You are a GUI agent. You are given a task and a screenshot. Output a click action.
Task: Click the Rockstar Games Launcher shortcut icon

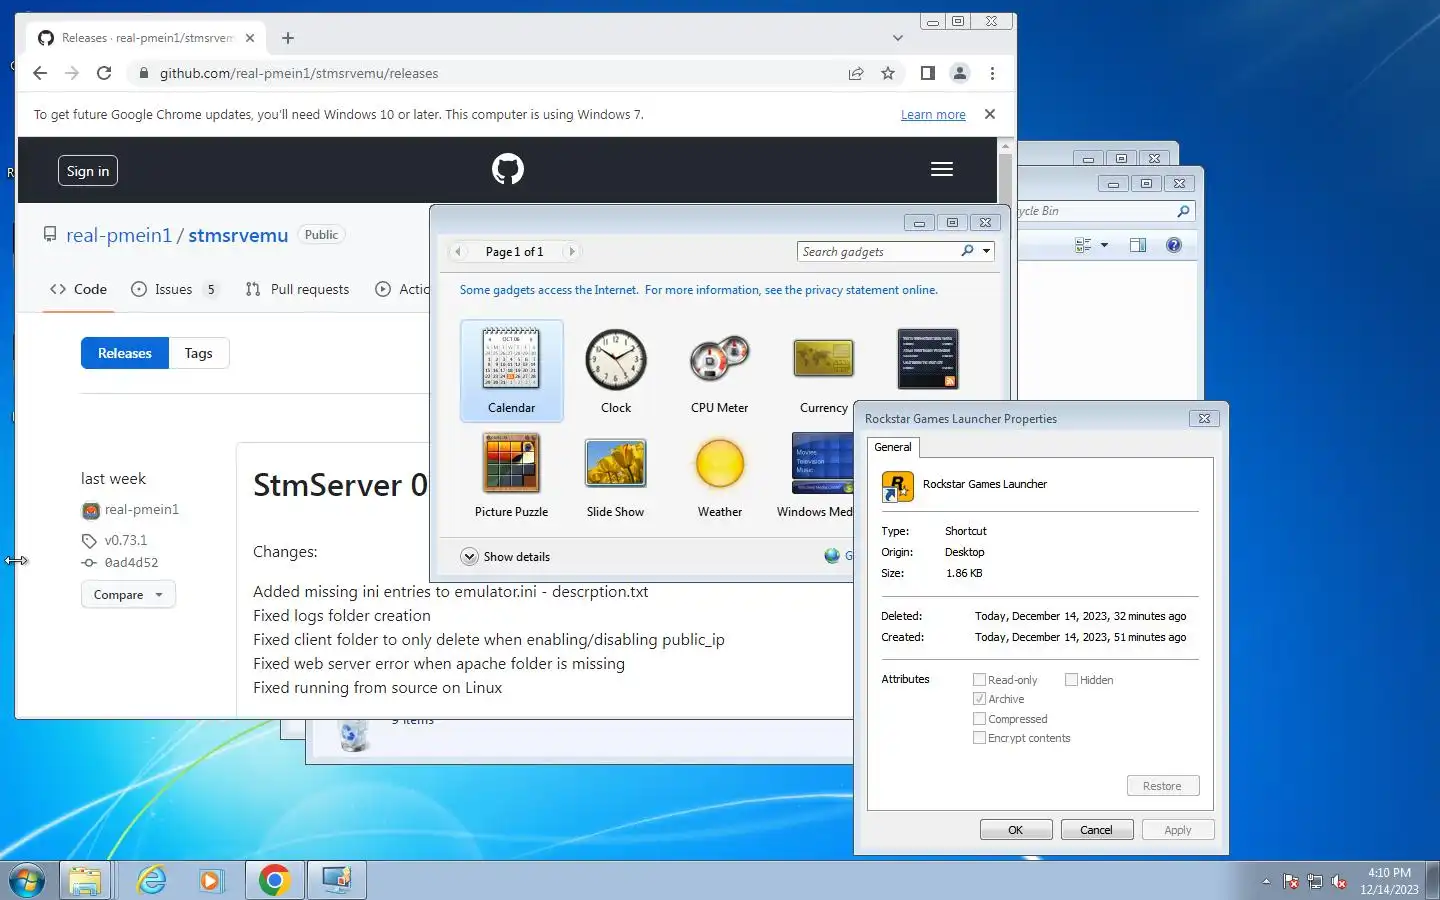(x=898, y=487)
